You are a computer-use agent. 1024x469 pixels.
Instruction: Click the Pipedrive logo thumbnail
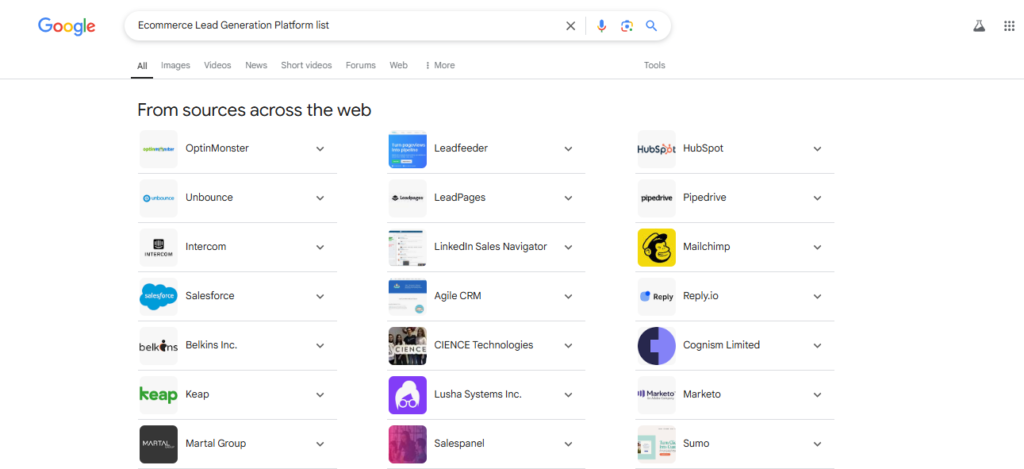(x=656, y=198)
